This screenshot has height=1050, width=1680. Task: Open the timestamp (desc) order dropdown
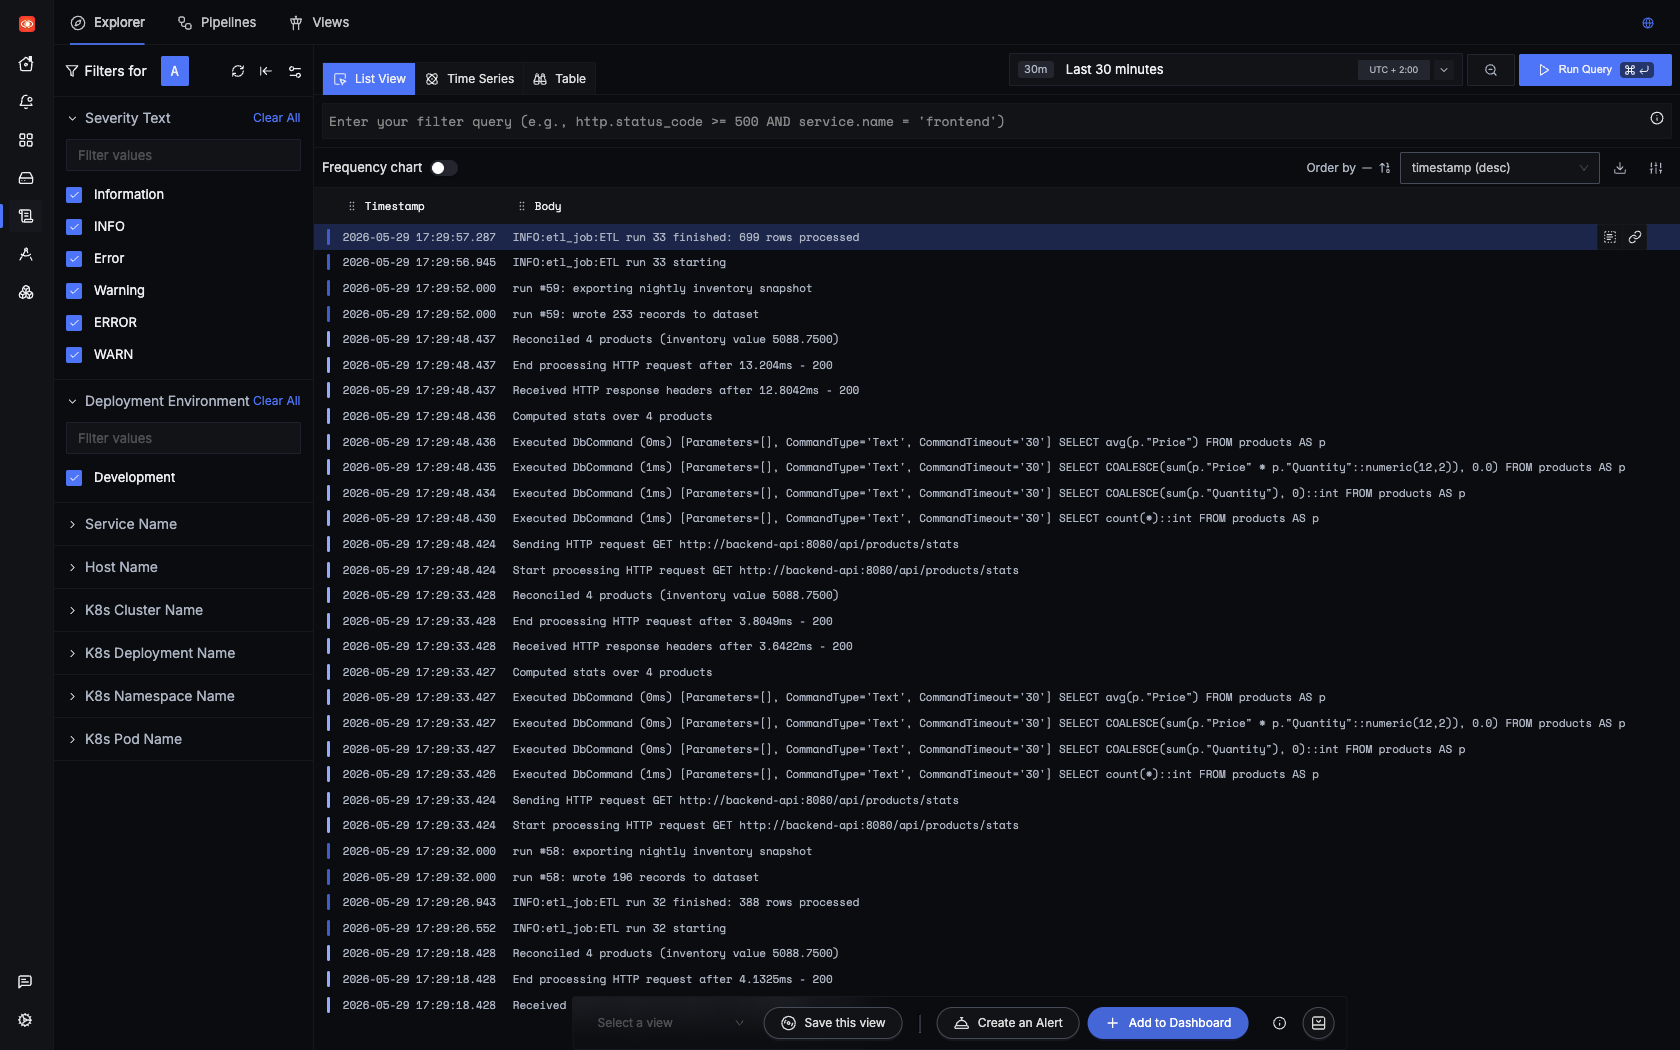point(1499,168)
